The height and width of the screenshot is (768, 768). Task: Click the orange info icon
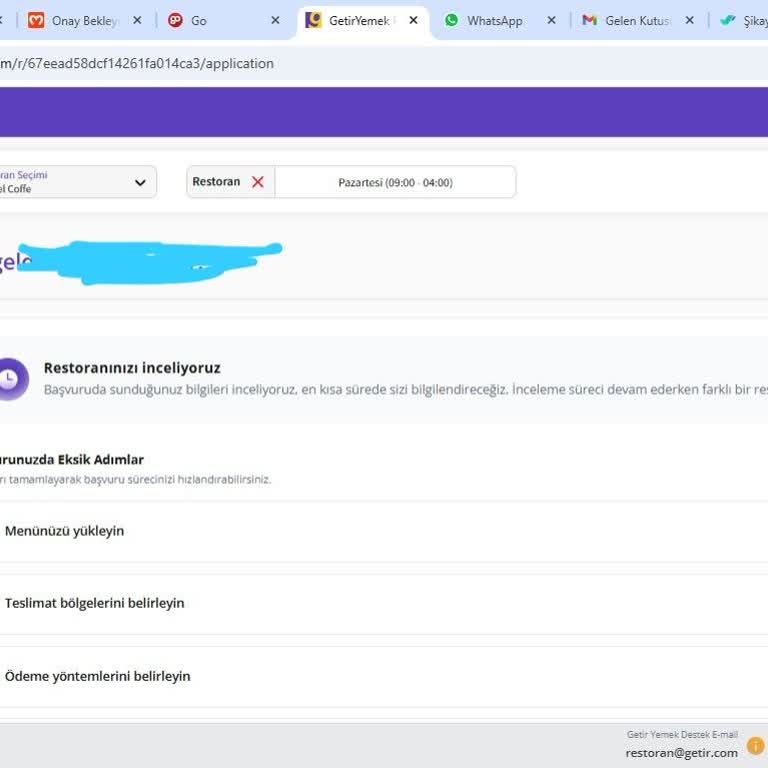[x=755, y=746]
